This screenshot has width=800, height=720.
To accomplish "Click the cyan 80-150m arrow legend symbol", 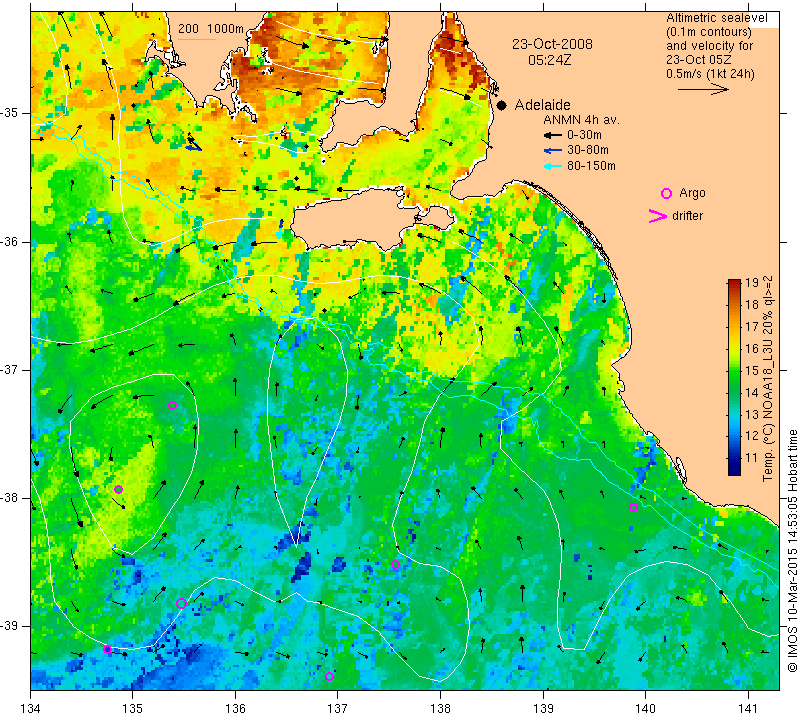I will 553,166.
